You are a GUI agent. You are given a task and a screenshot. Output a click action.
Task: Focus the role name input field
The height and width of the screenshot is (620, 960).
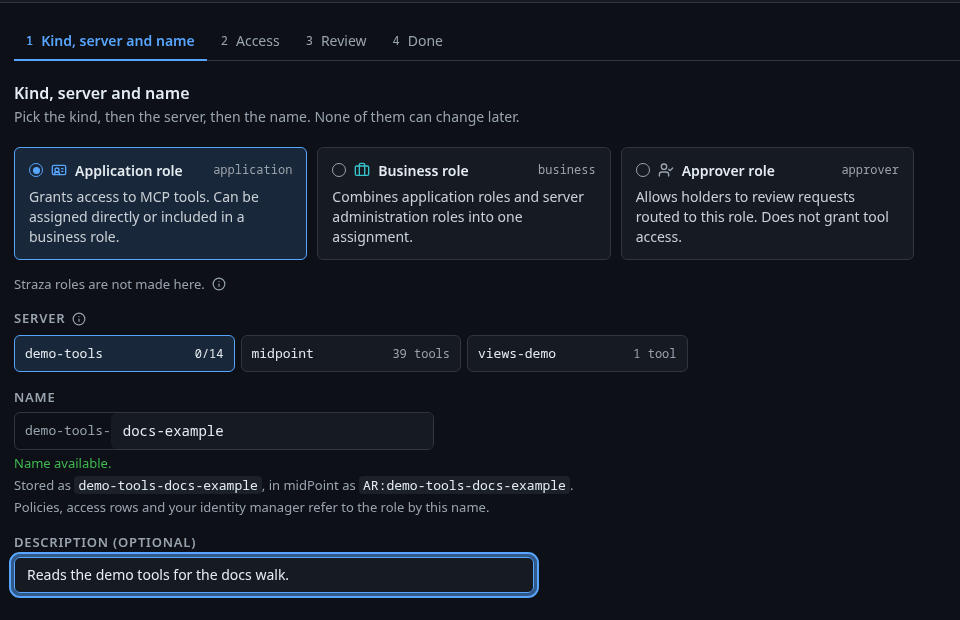click(x=272, y=431)
